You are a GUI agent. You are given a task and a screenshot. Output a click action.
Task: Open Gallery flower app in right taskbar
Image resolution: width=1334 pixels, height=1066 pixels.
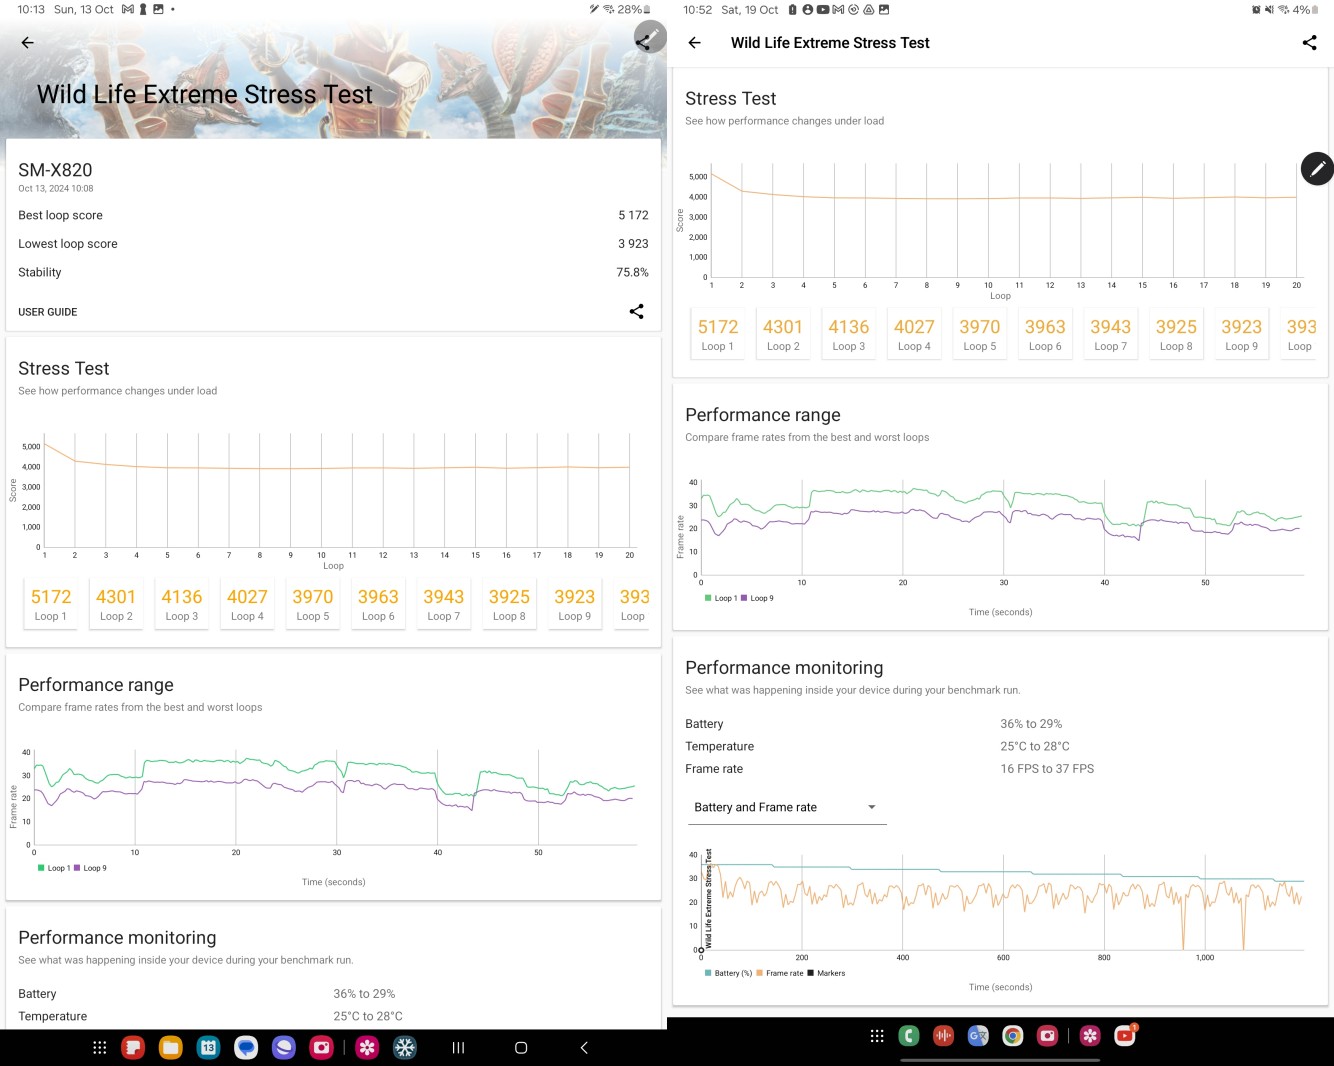1091,1036
